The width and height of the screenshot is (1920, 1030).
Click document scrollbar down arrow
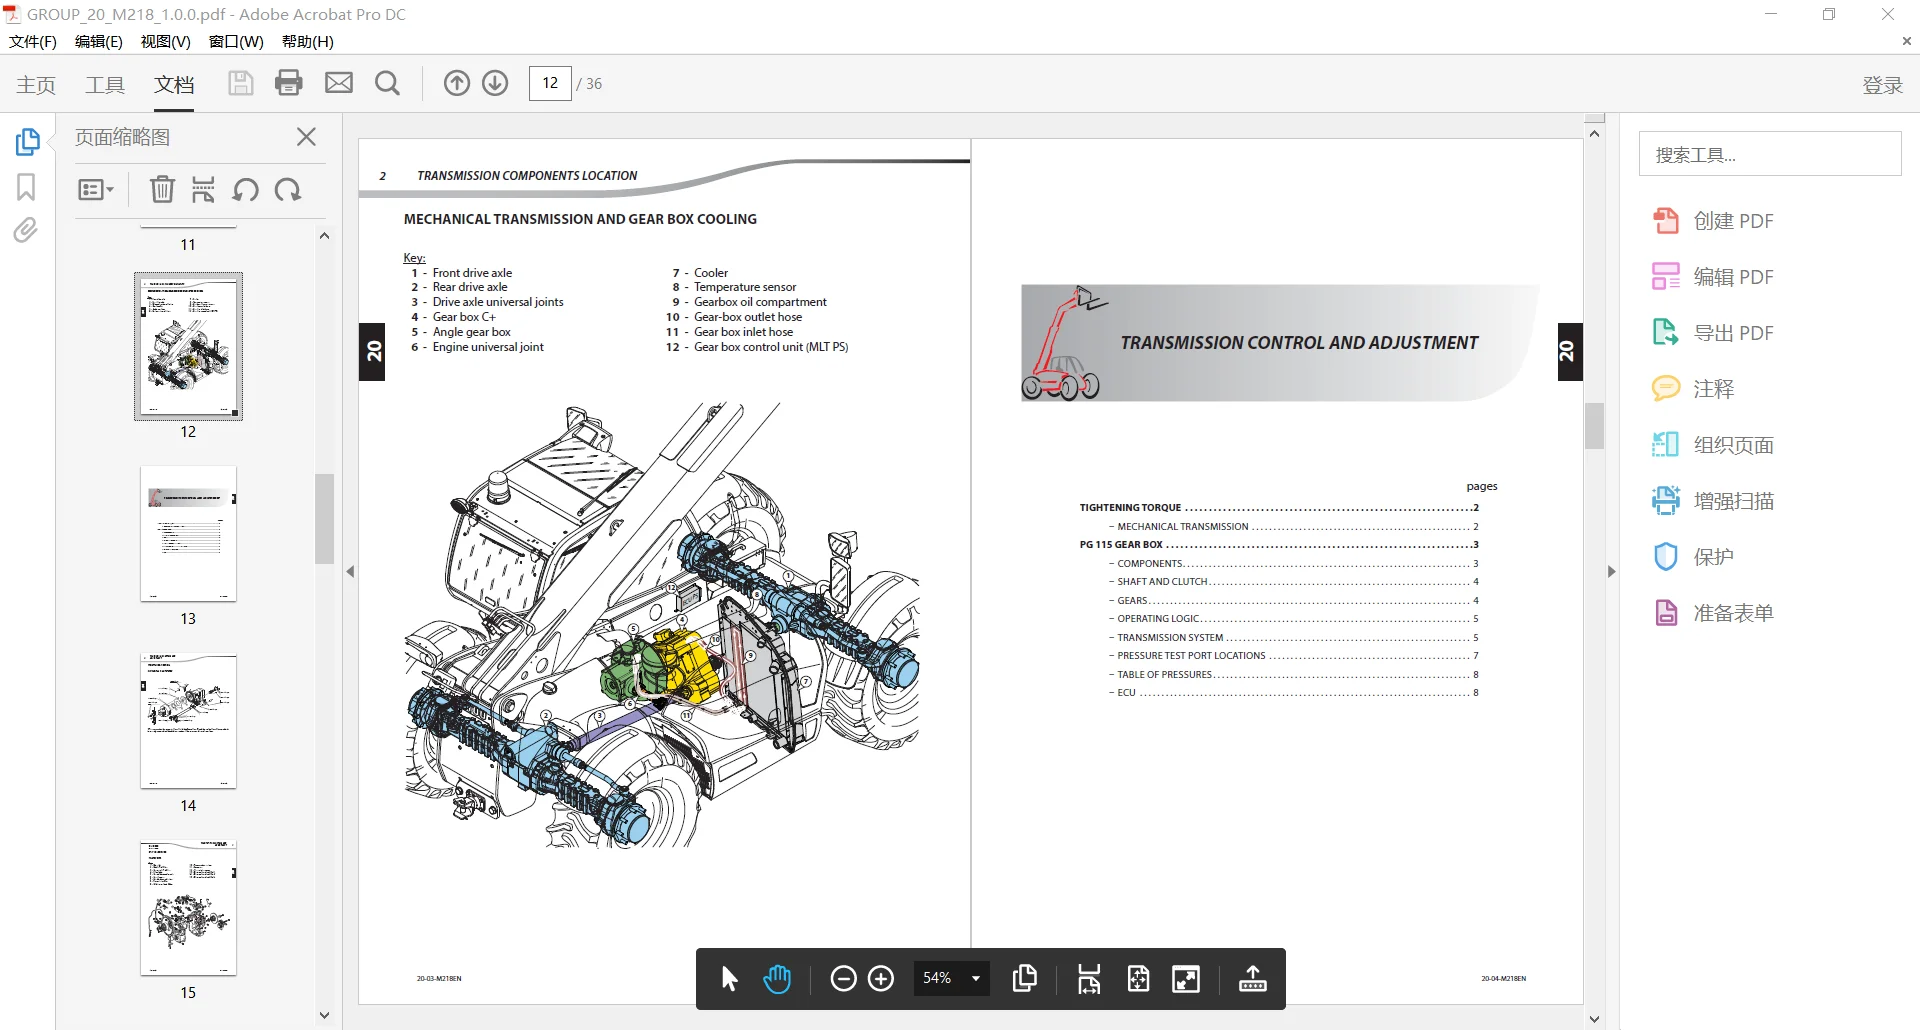tap(1595, 1020)
